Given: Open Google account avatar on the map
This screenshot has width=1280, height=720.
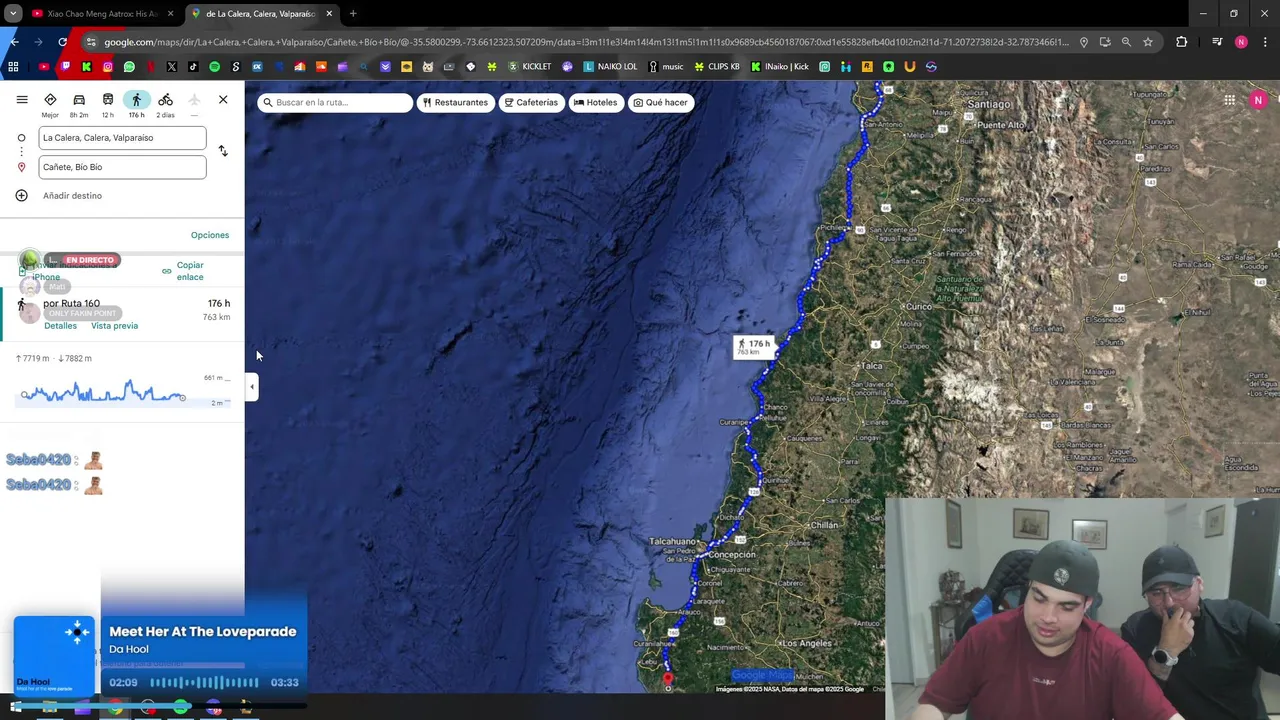Looking at the screenshot, I should click(x=1258, y=100).
